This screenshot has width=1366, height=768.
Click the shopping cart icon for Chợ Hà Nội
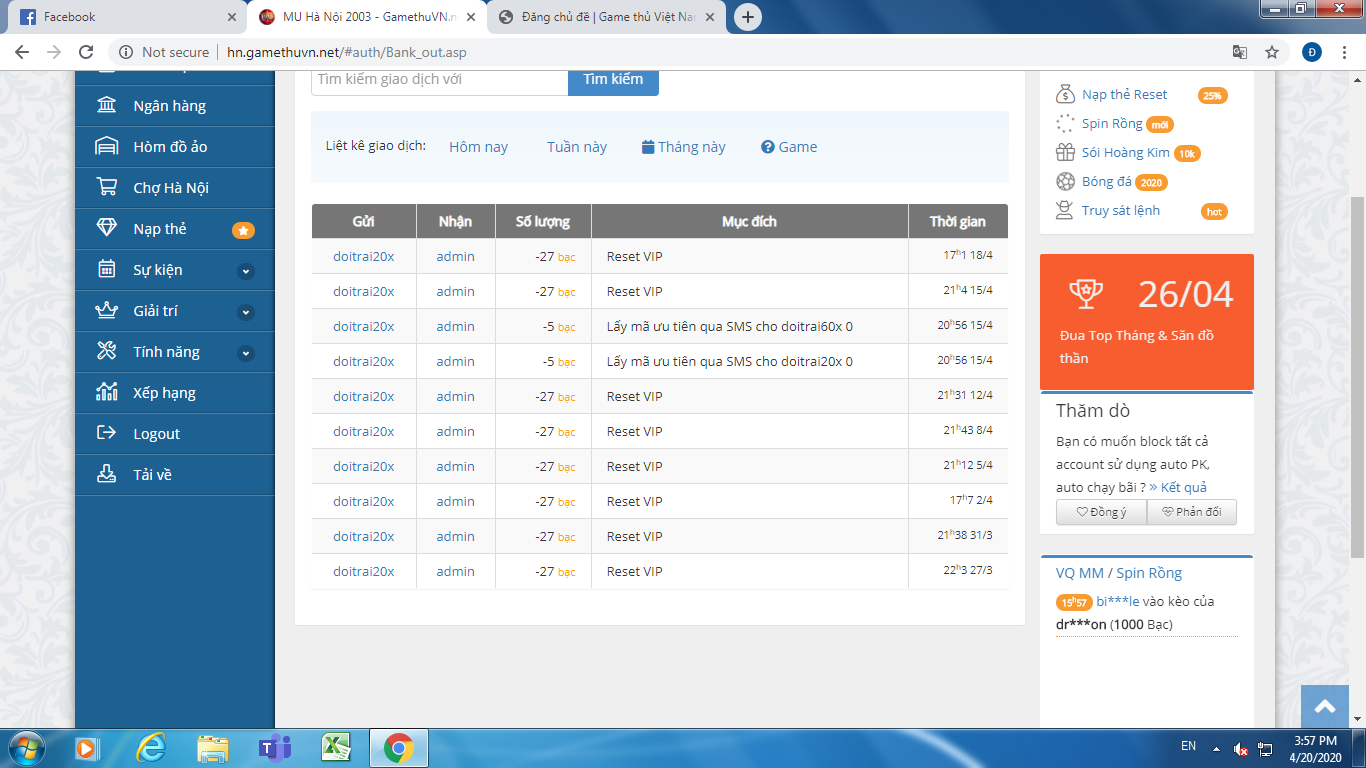[x=106, y=188]
